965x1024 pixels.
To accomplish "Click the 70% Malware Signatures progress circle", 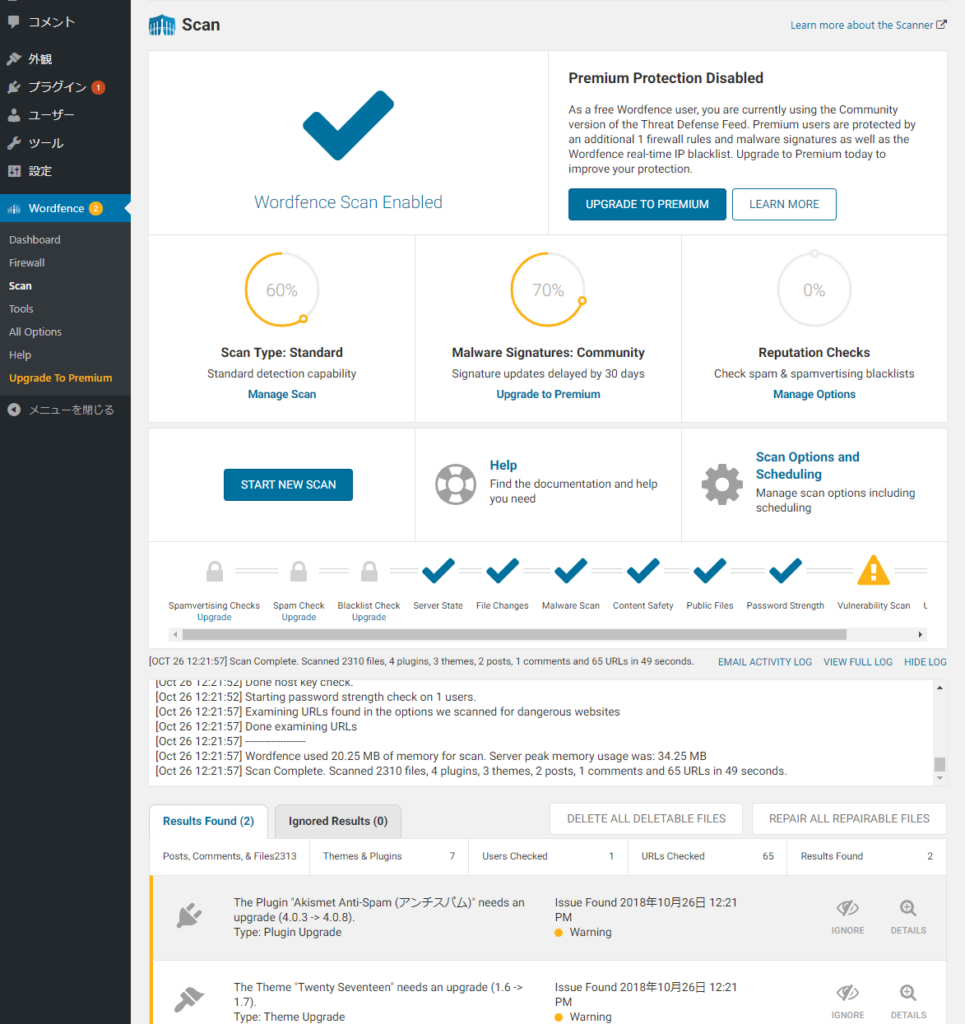I will 548,289.
